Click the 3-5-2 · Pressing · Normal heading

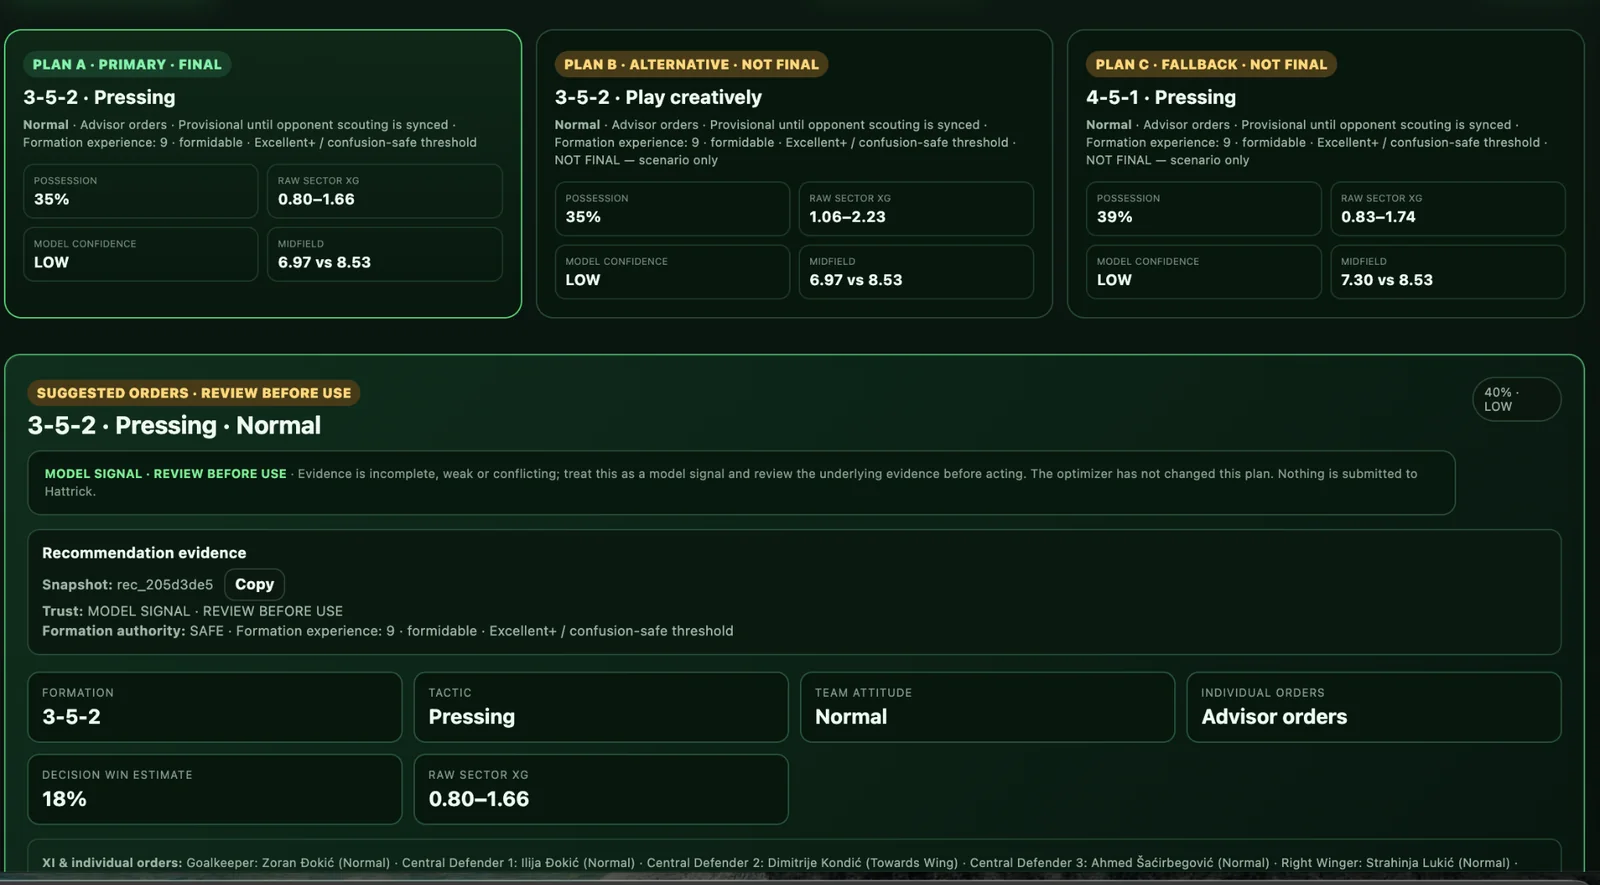(x=174, y=425)
